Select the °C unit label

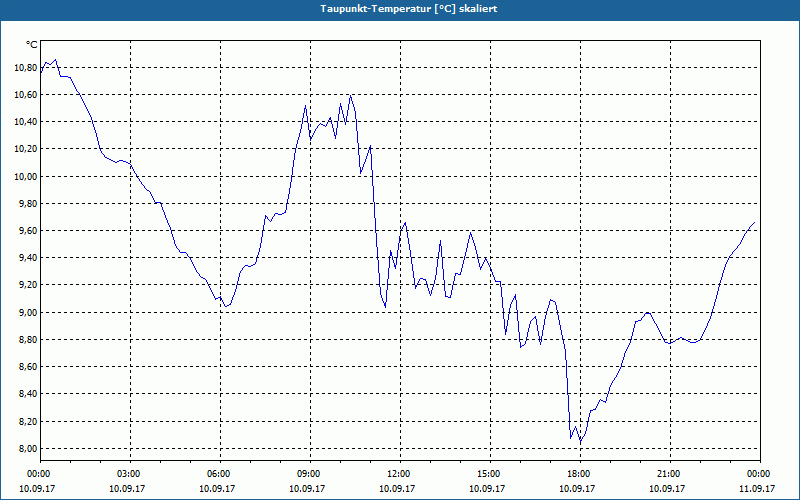click(31, 45)
